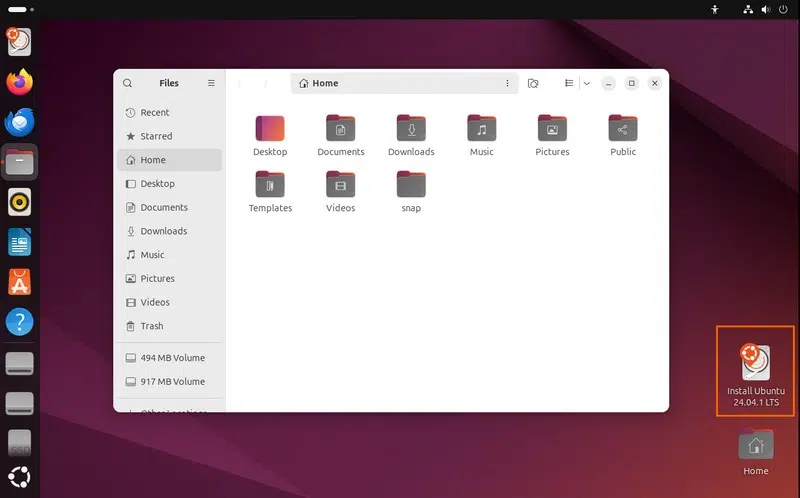Select Starred in the sidebar

tap(169, 136)
